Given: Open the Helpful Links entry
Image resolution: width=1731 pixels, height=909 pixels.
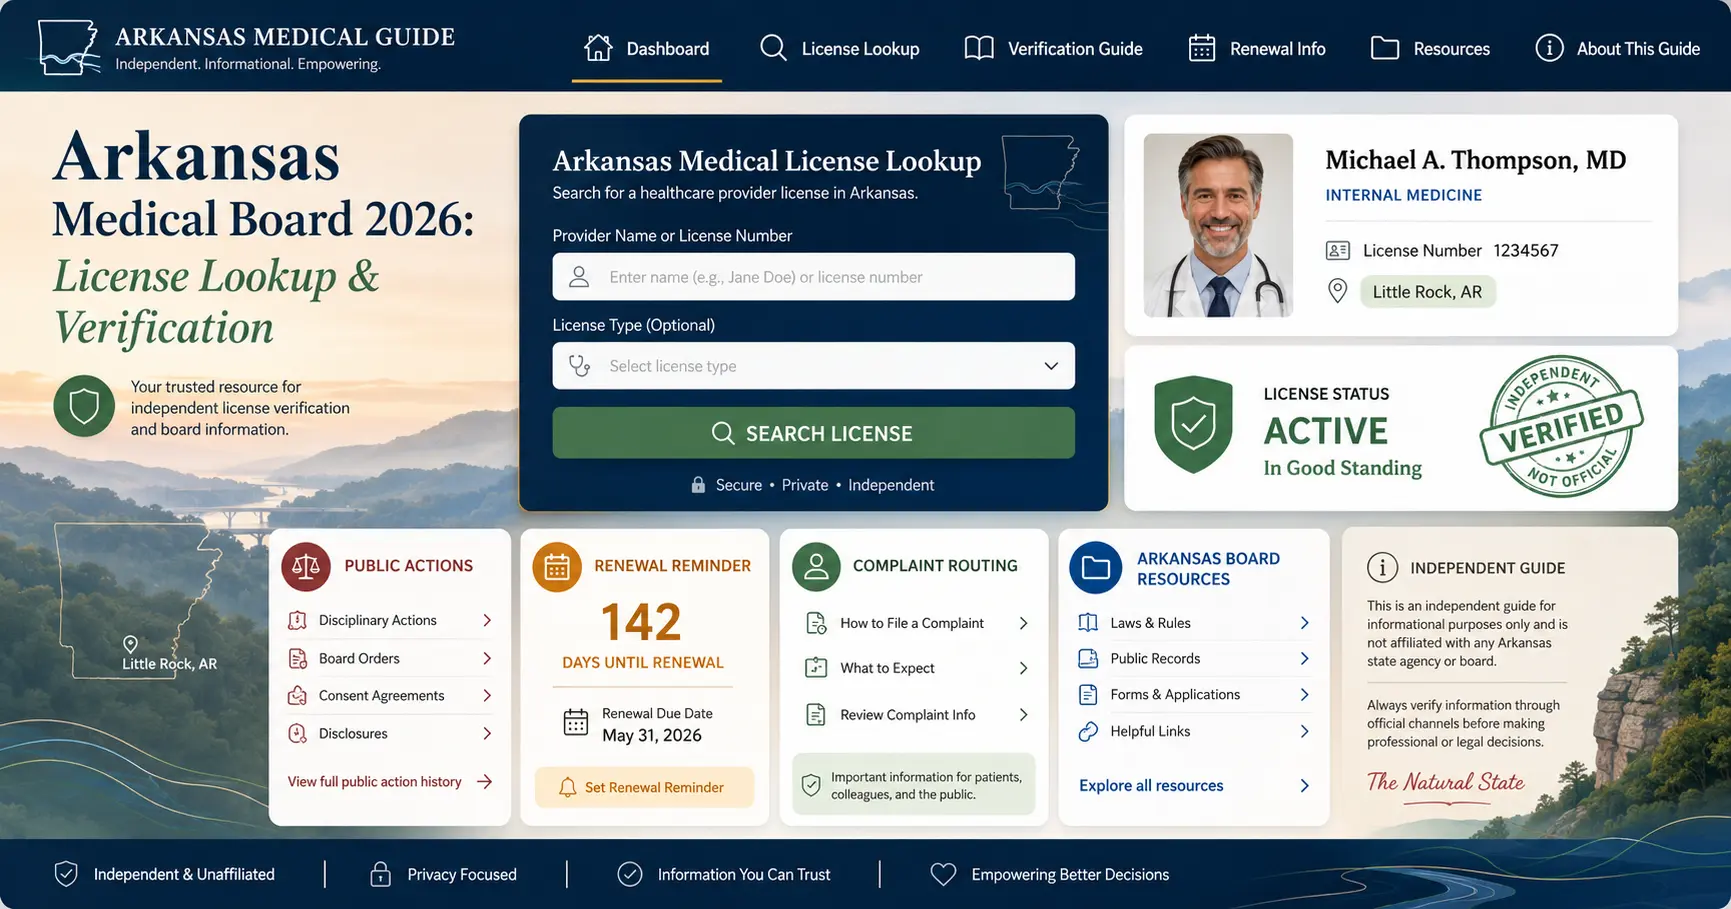Looking at the screenshot, I should [1194, 732].
